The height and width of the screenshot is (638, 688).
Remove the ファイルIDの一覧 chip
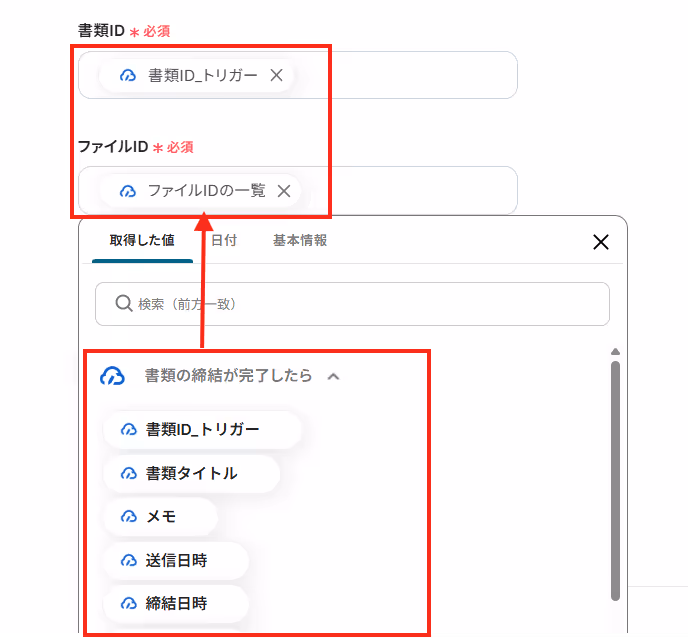click(284, 191)
